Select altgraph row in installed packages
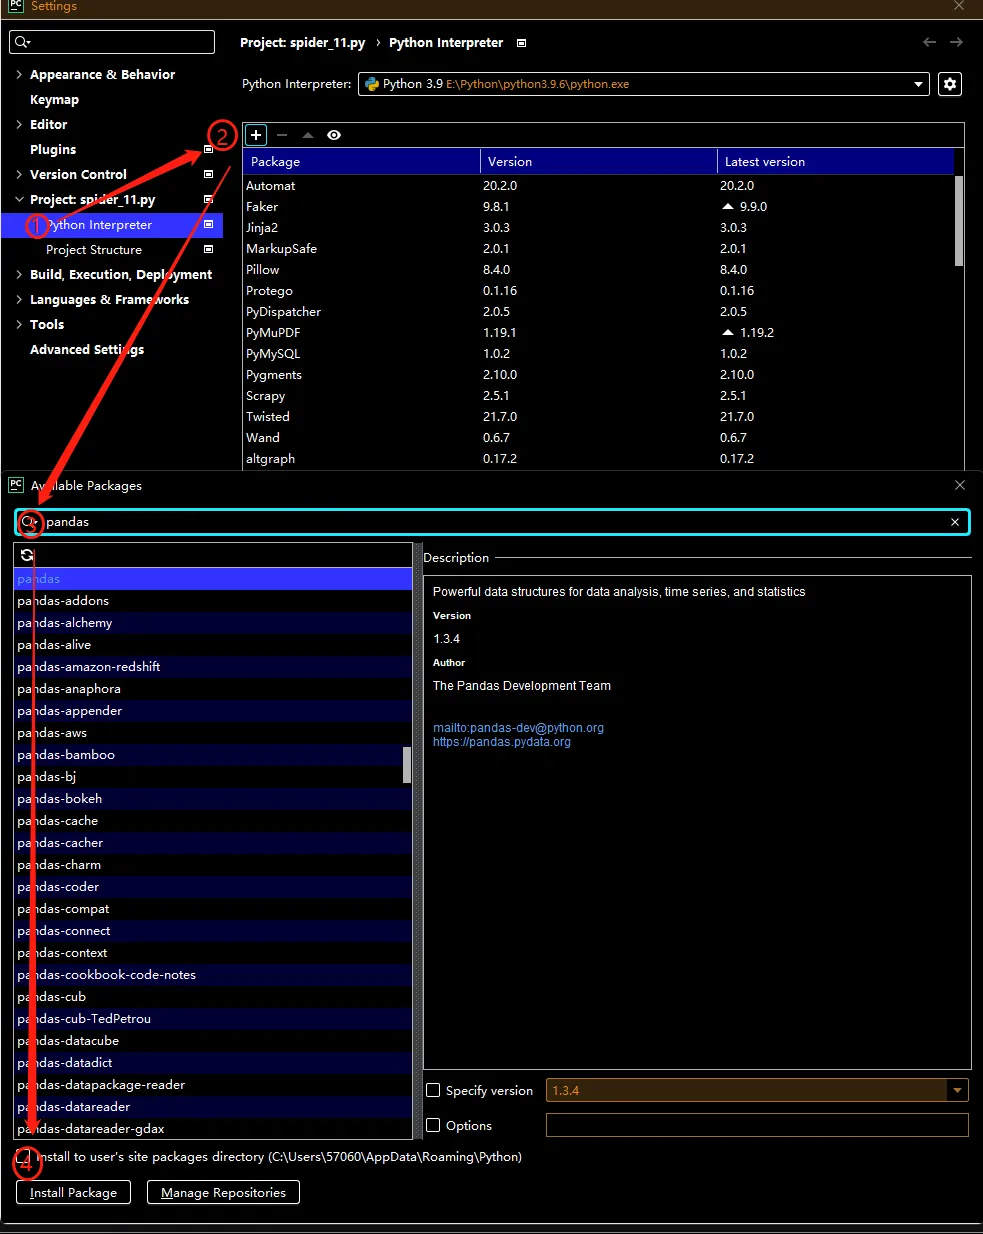Viewport: 983px width, 1234px height. pyautogui.click(x=599, y=459)
